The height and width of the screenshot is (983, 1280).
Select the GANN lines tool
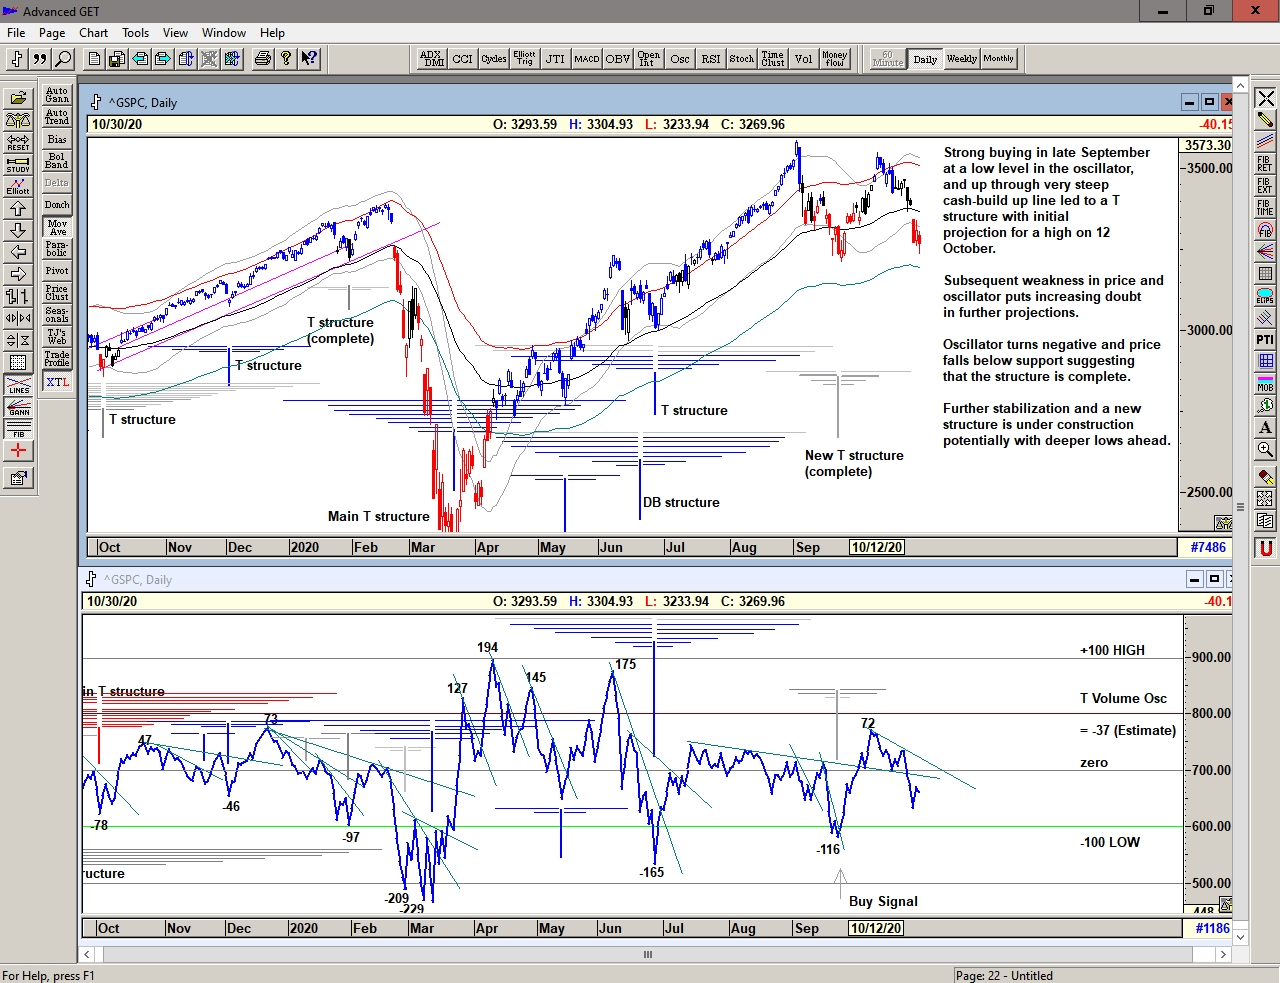click(x=18, y=407)
